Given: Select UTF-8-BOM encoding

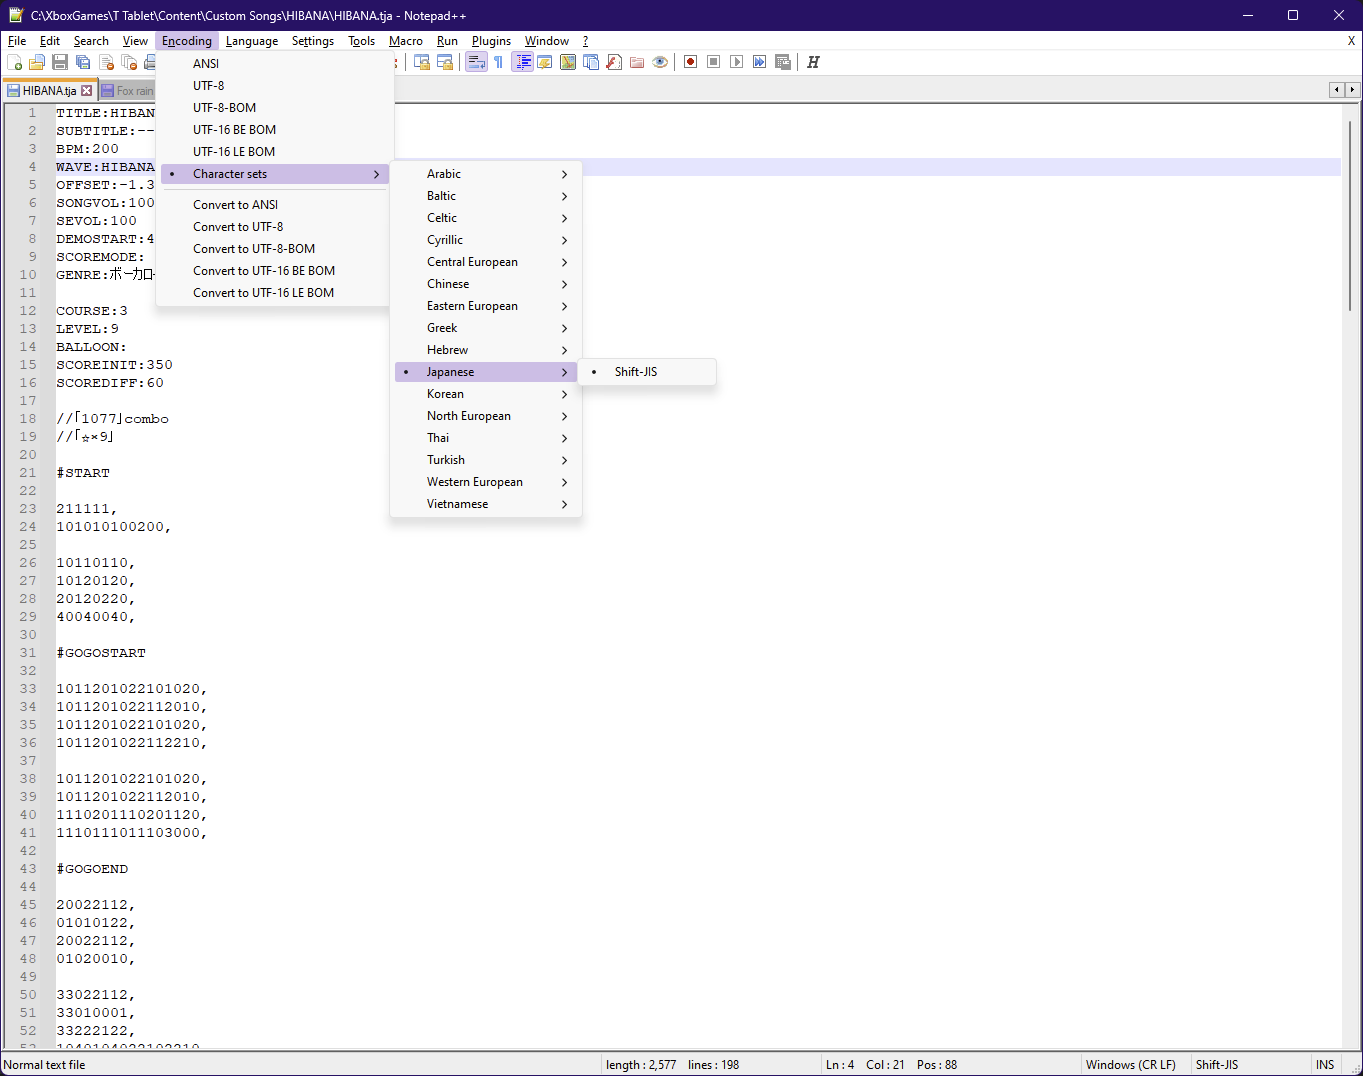Looking at the screenshot, I should point(275,108).
